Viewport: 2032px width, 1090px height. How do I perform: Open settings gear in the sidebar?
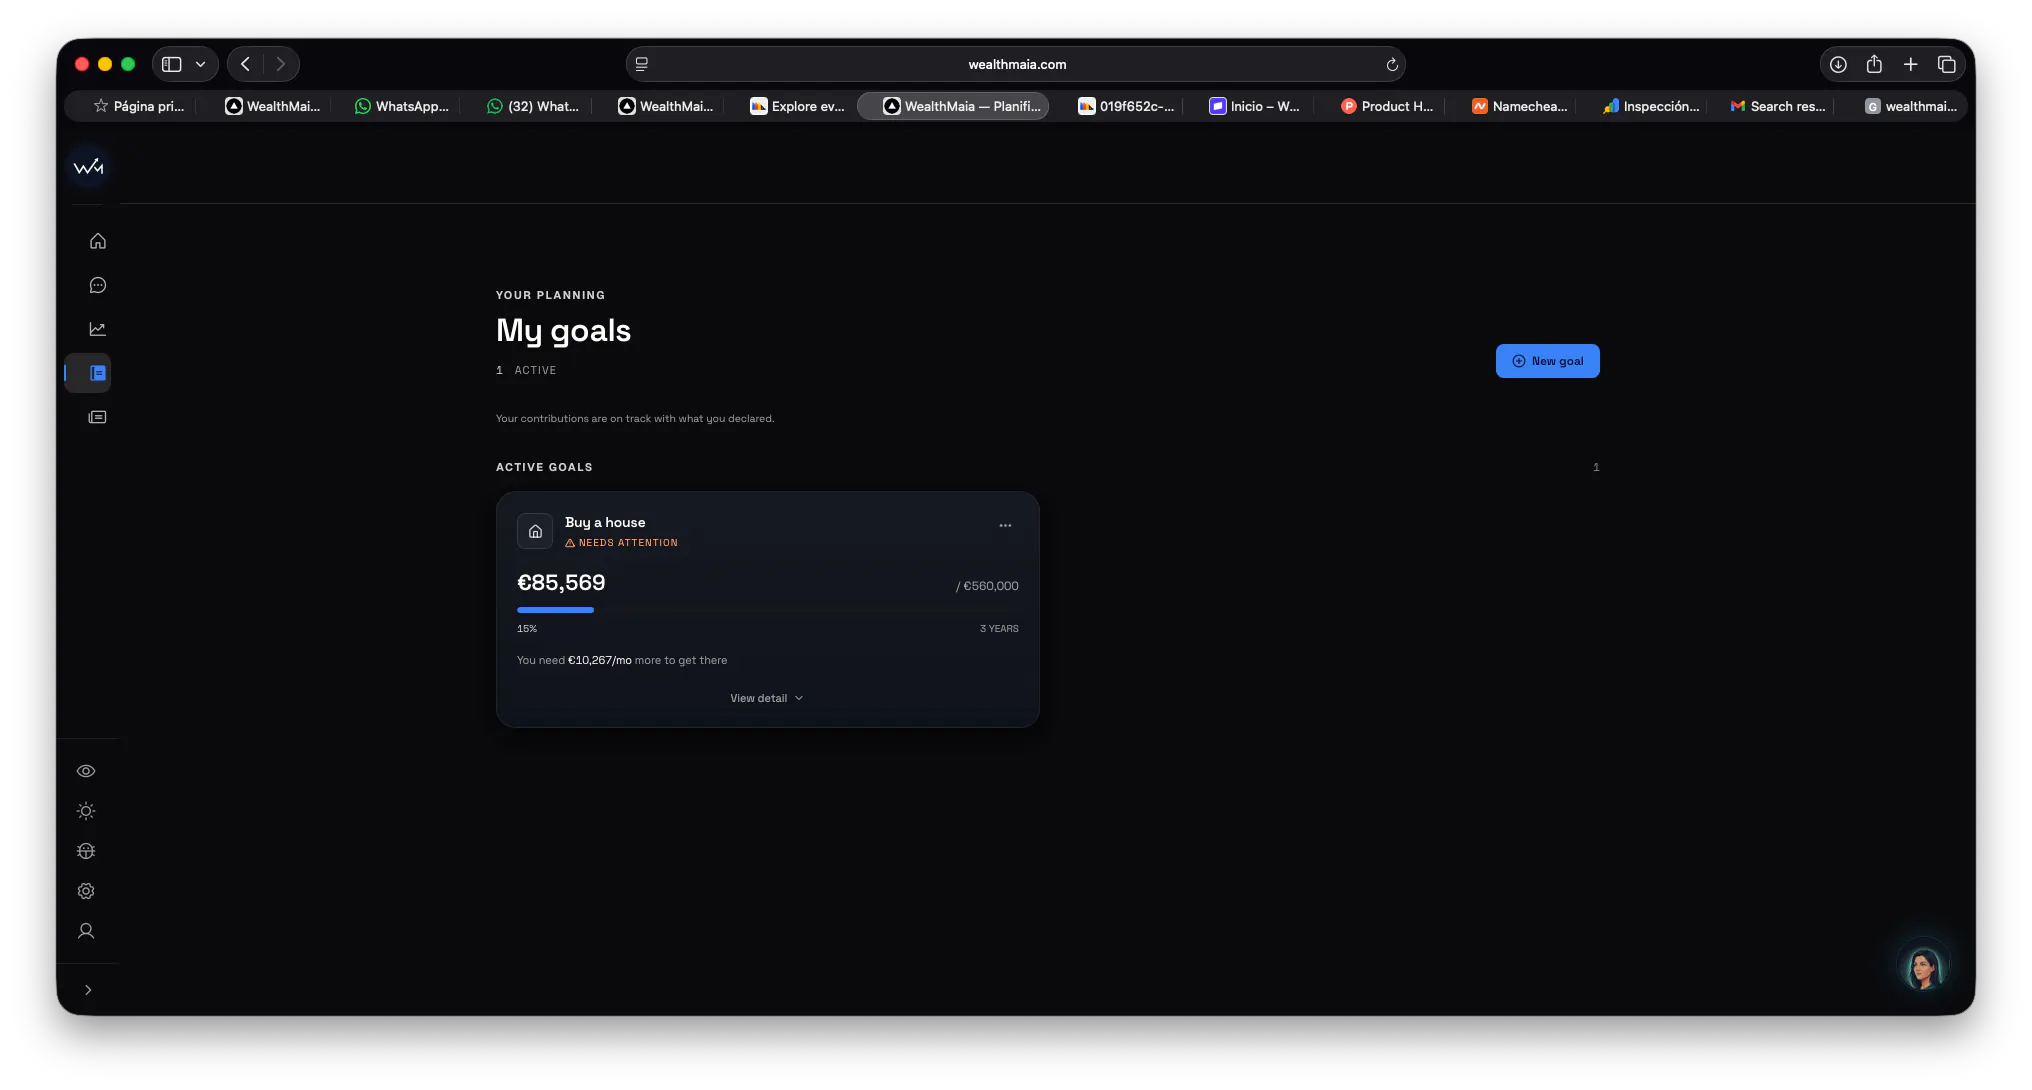pos(86,891)
